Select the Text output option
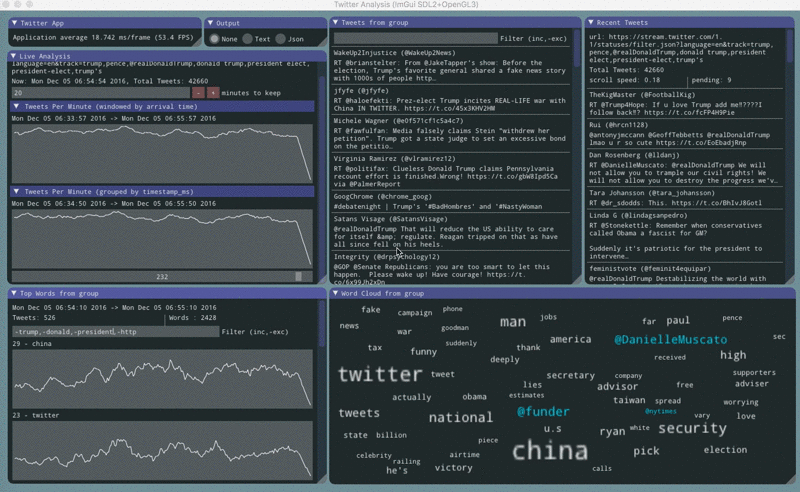The image size is (800, 492). [247, 39]
